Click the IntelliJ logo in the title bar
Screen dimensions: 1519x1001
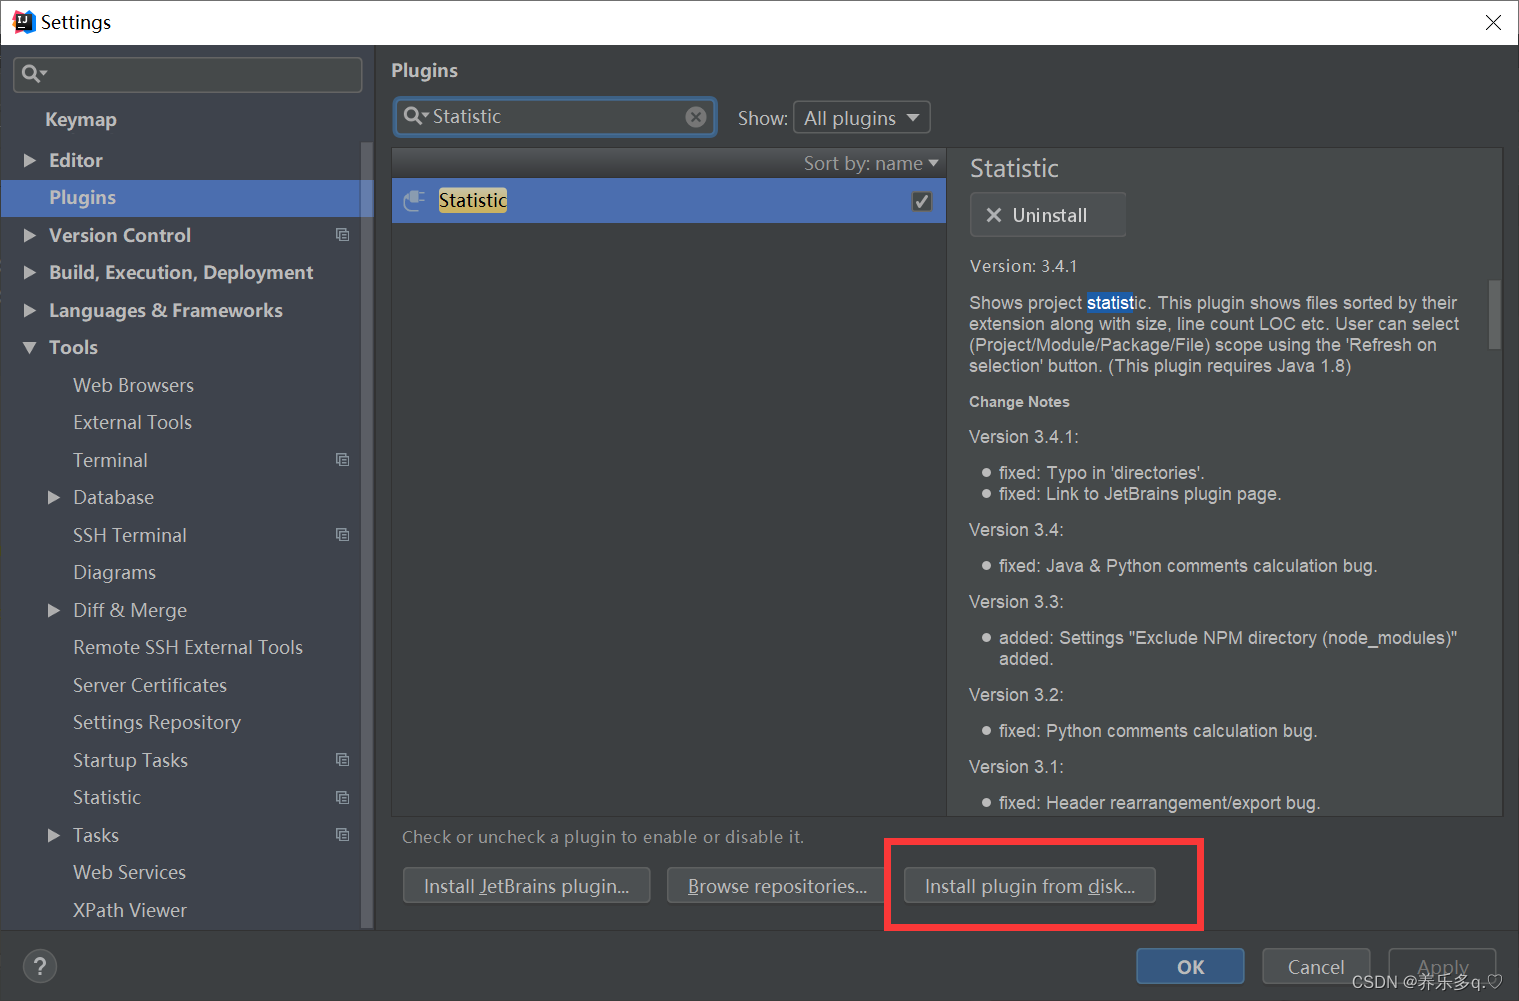pyautogui.click(x=23, y=22)
